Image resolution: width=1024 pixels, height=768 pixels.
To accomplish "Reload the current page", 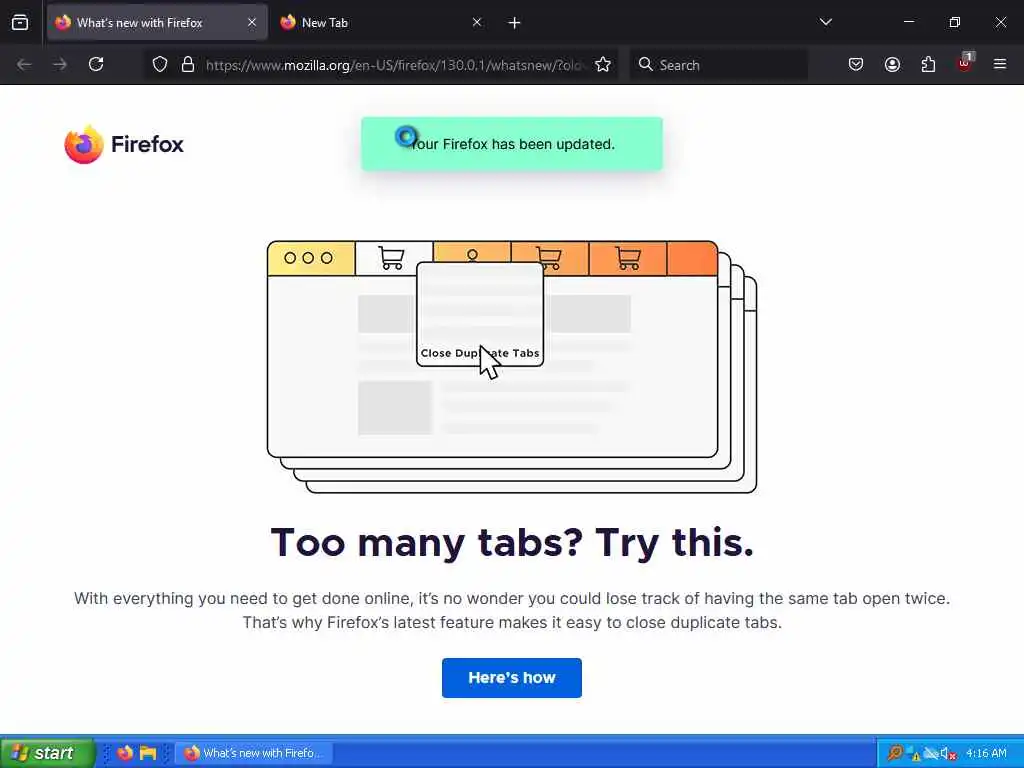I will click(x=96, y=65).
